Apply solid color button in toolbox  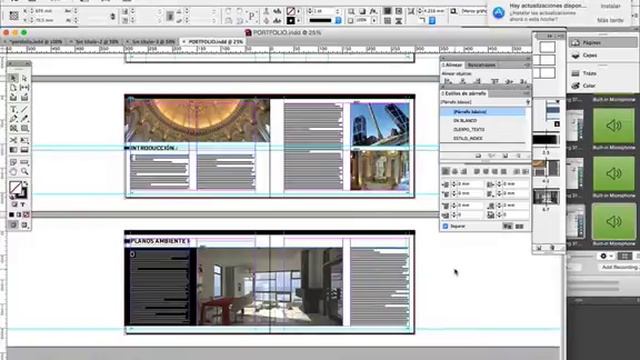click(11, 215)
